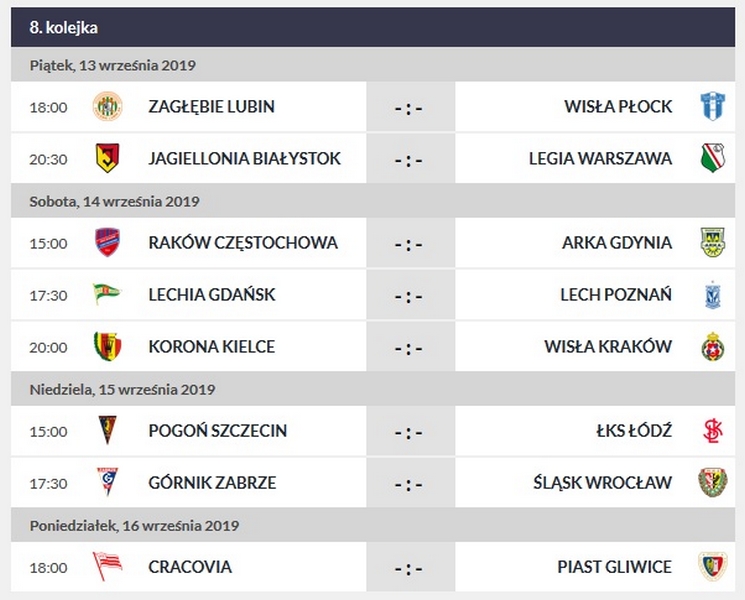The height and width of the screenshot is (600, 745).
Task: Click the Korona Kielce club crest
Action: point(107,346)
